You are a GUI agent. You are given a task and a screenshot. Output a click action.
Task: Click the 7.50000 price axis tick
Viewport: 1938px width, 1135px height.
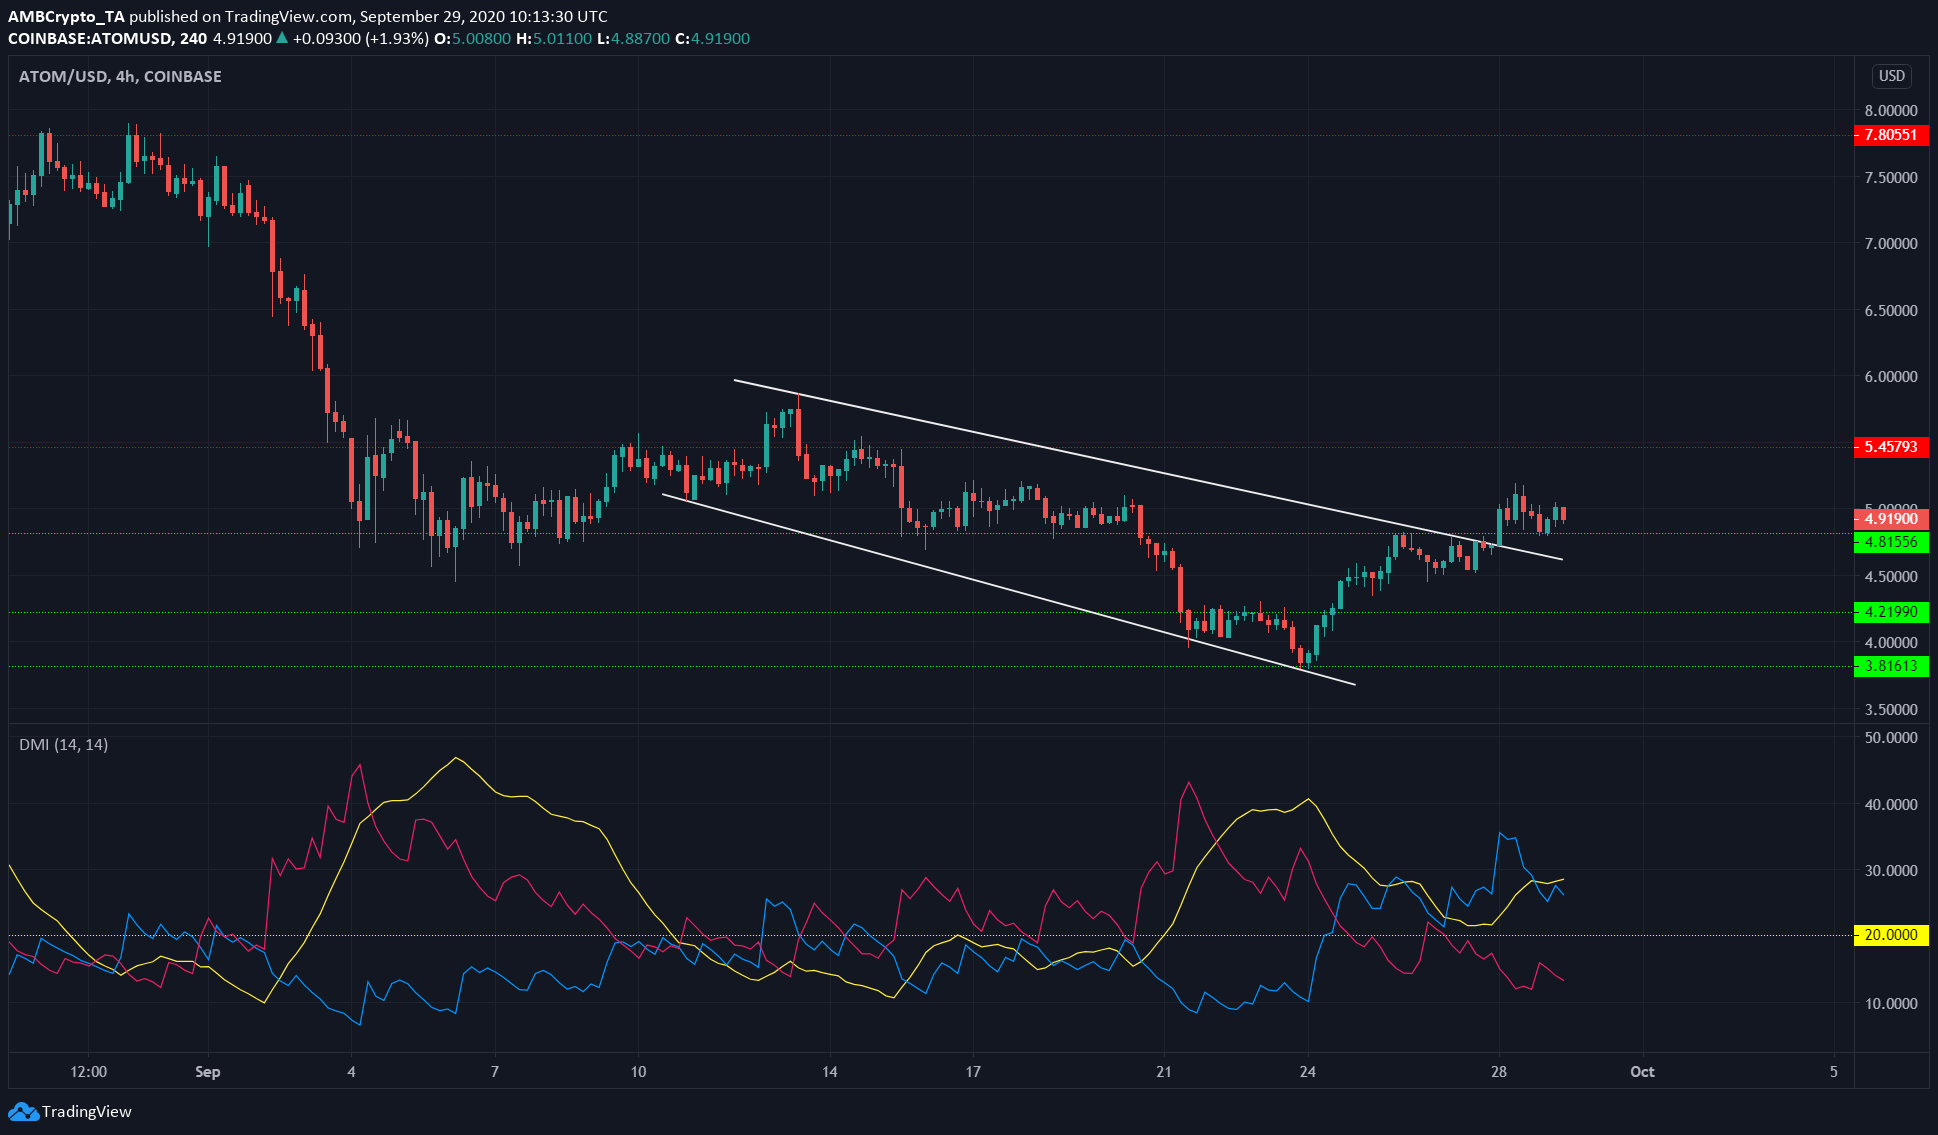point(1891,177)
